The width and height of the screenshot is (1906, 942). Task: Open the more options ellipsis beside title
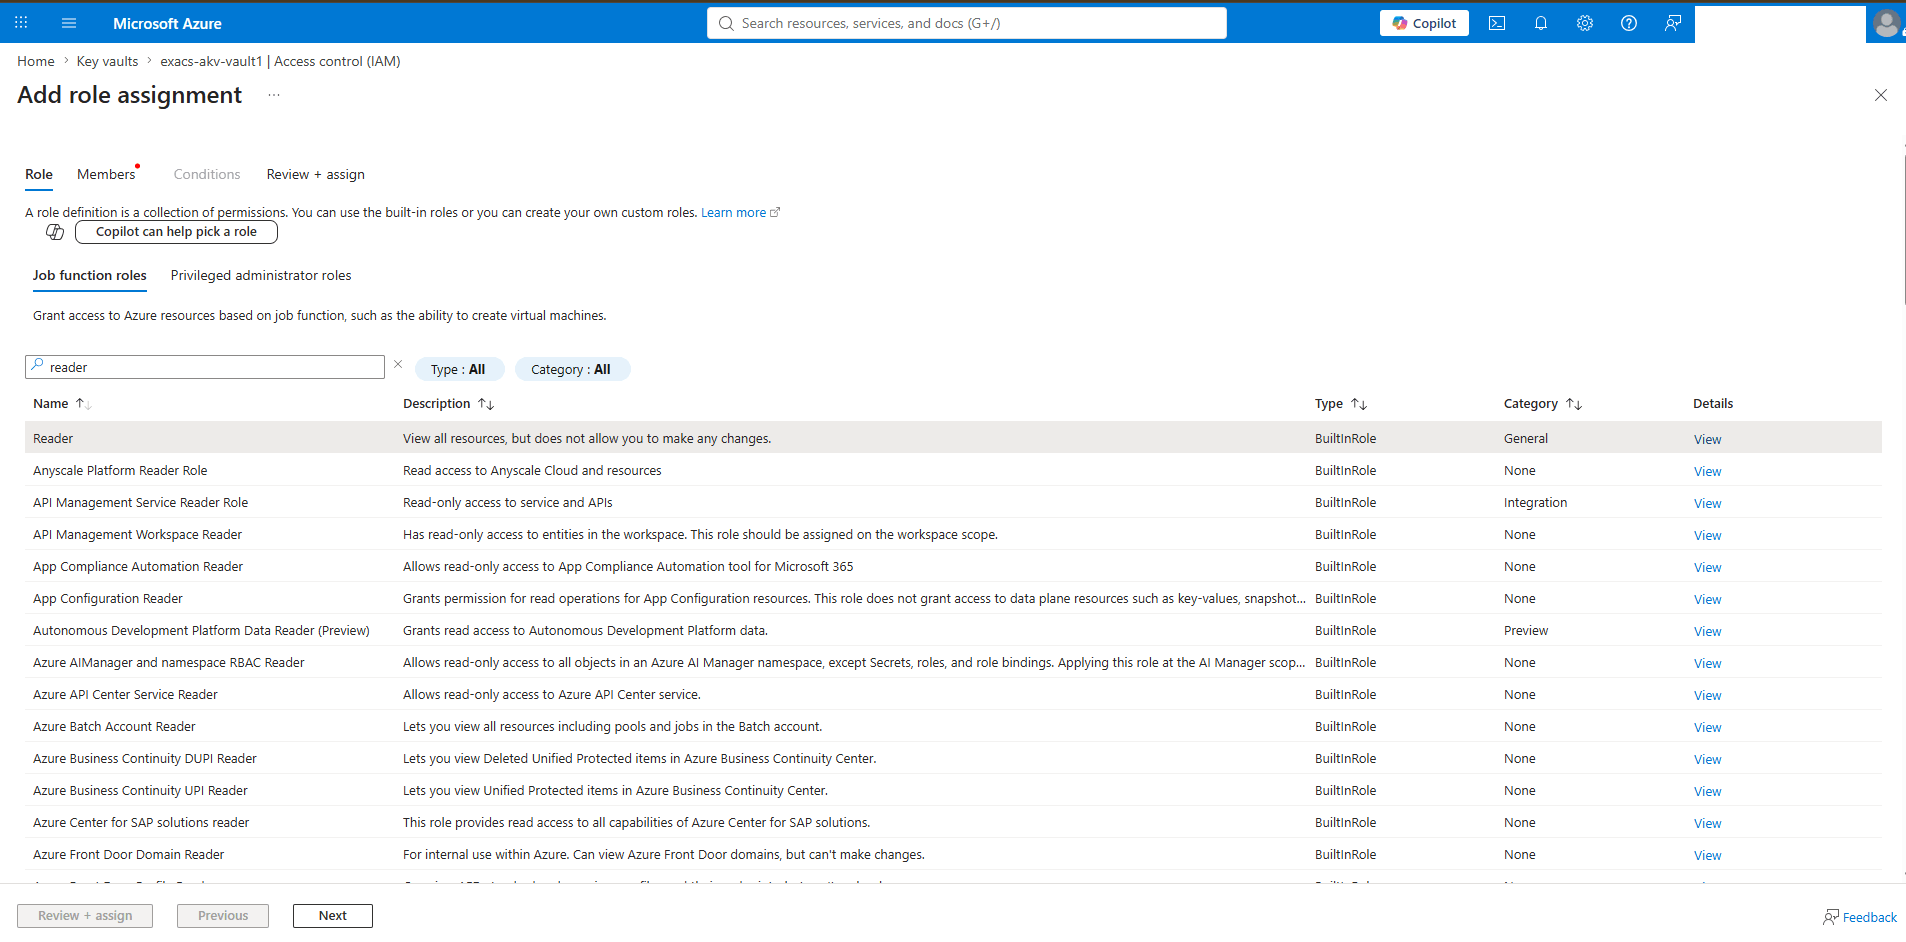pyautogui.click(x=274, y=95)
